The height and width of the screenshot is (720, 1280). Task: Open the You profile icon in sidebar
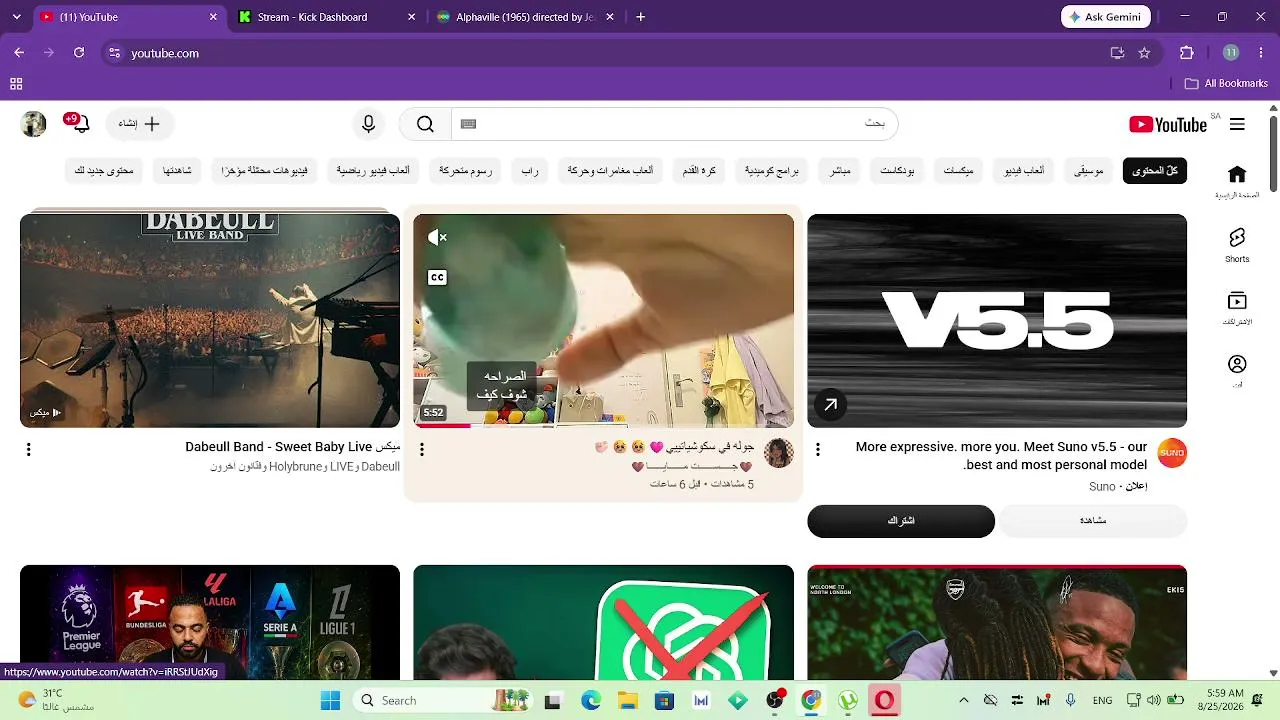1237,370
